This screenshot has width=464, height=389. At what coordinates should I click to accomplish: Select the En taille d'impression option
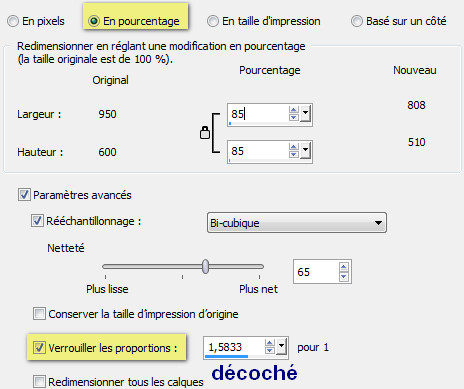point(213,21)
